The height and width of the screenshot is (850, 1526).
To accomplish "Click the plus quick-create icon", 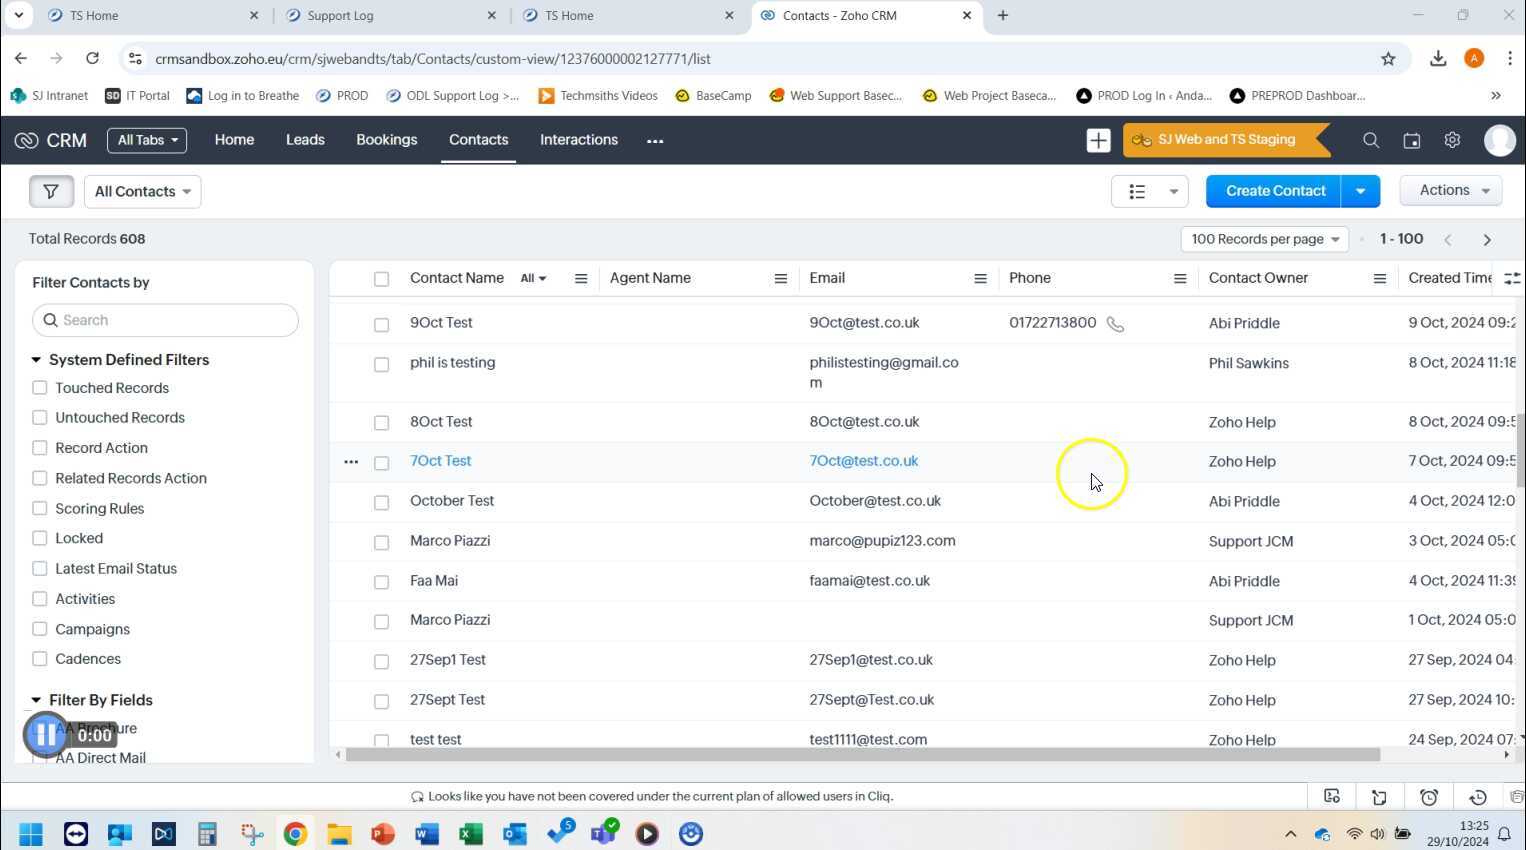I will click(x=1098, y=141).
